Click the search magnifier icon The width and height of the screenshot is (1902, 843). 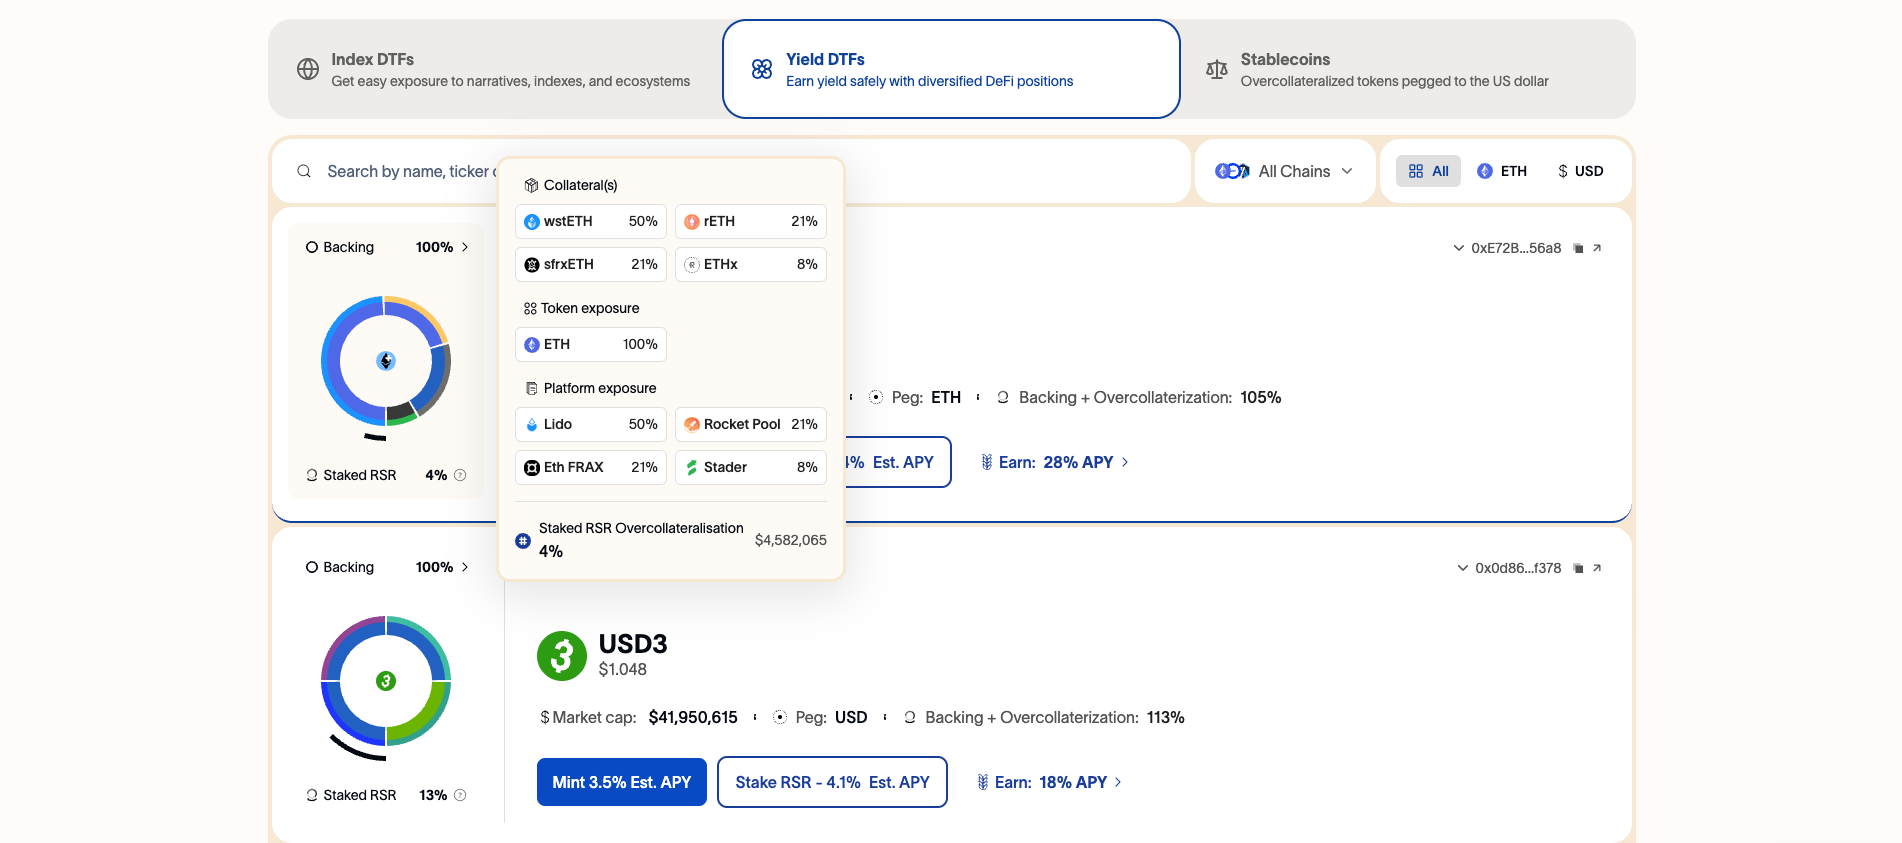click(x=304, y=171)
